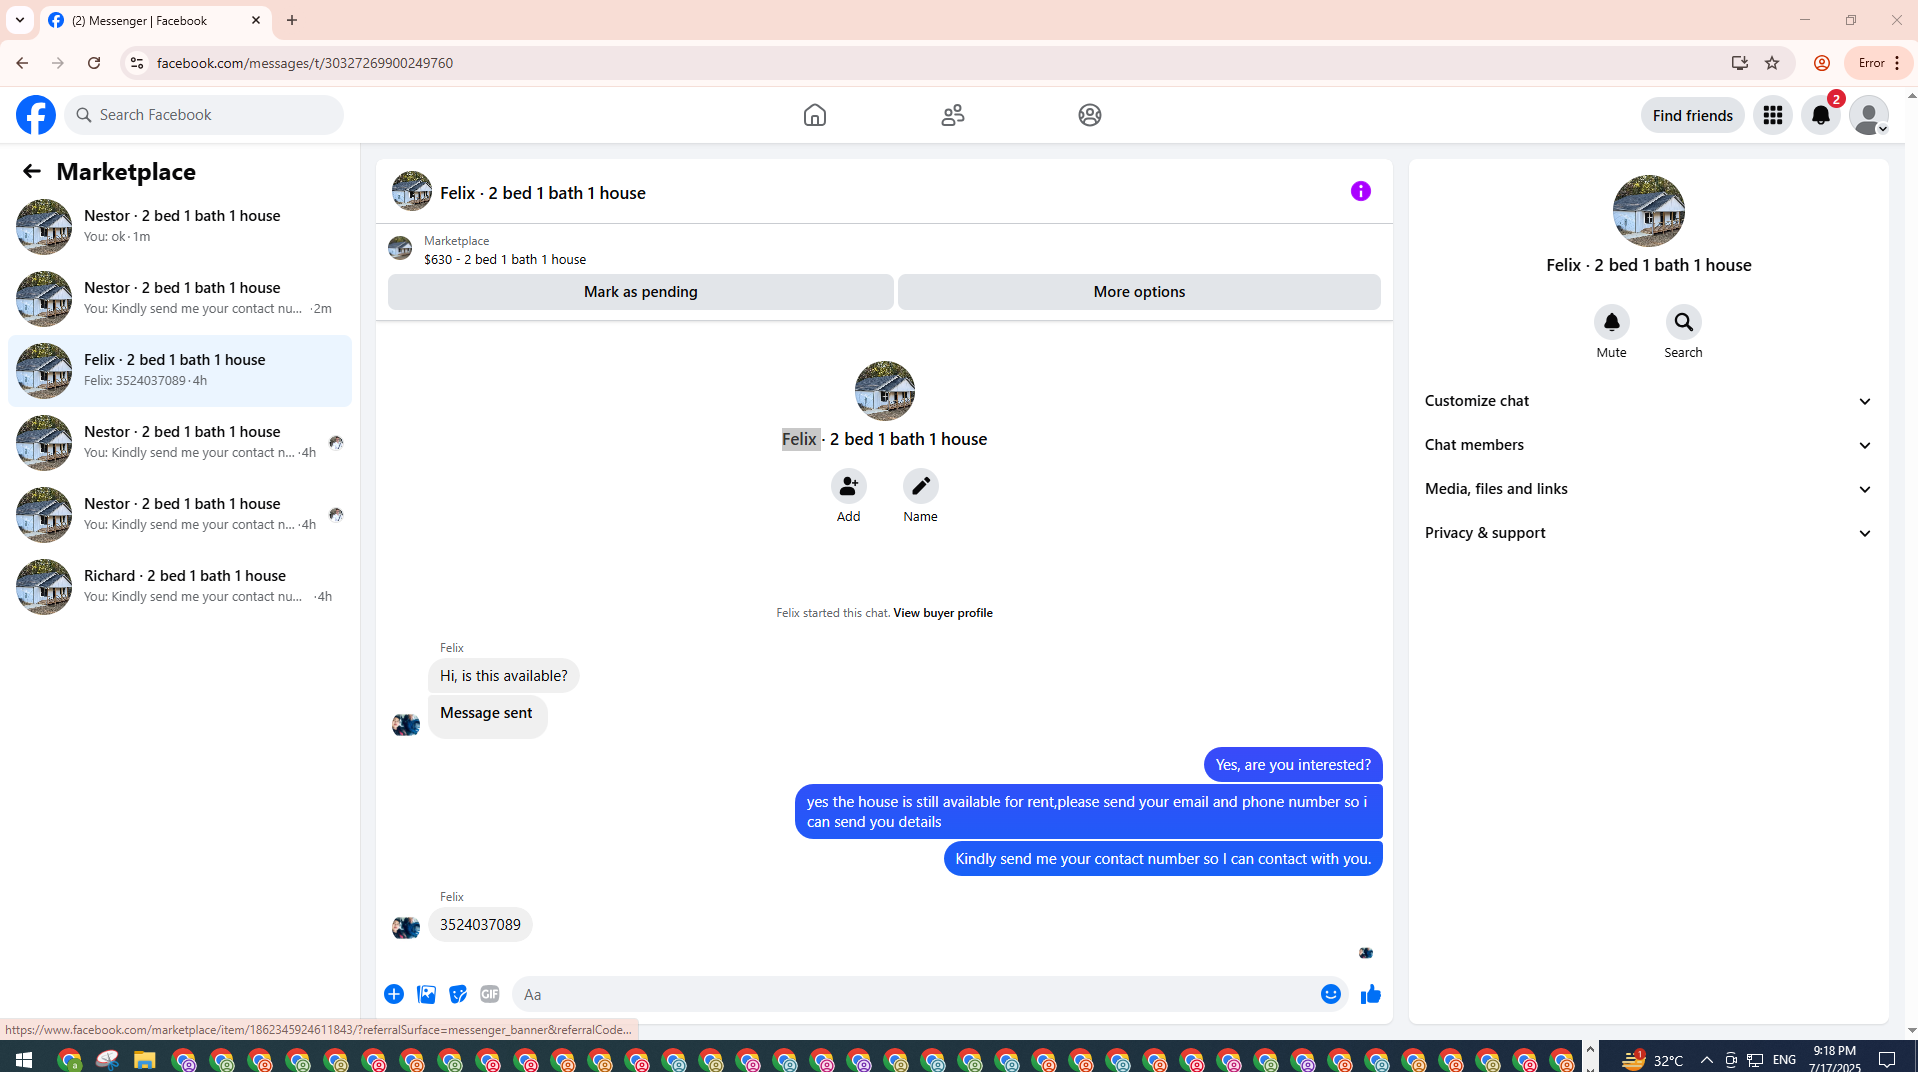Click the 'Hi, is this available?' message
Viewport: 1918px width, 1072px height.
[503, 676]
